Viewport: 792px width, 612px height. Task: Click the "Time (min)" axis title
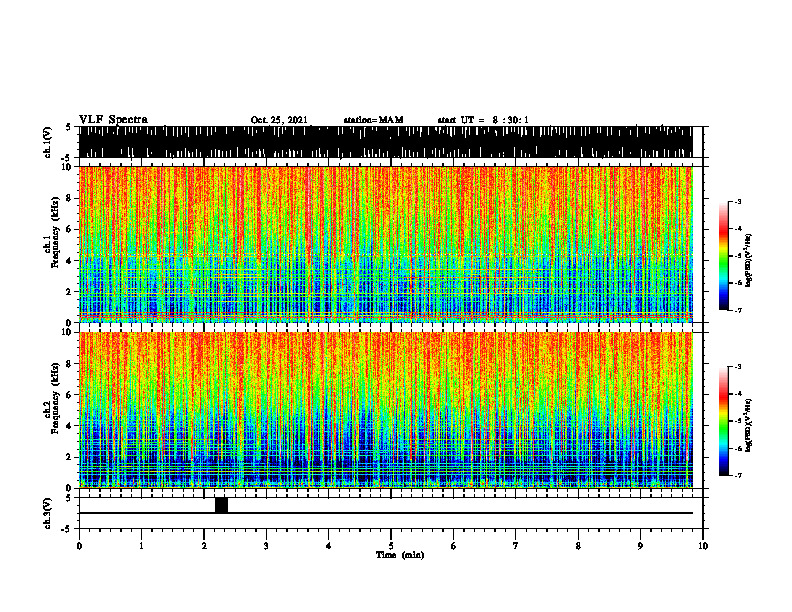pyautogui.click(x=400, y=555)
